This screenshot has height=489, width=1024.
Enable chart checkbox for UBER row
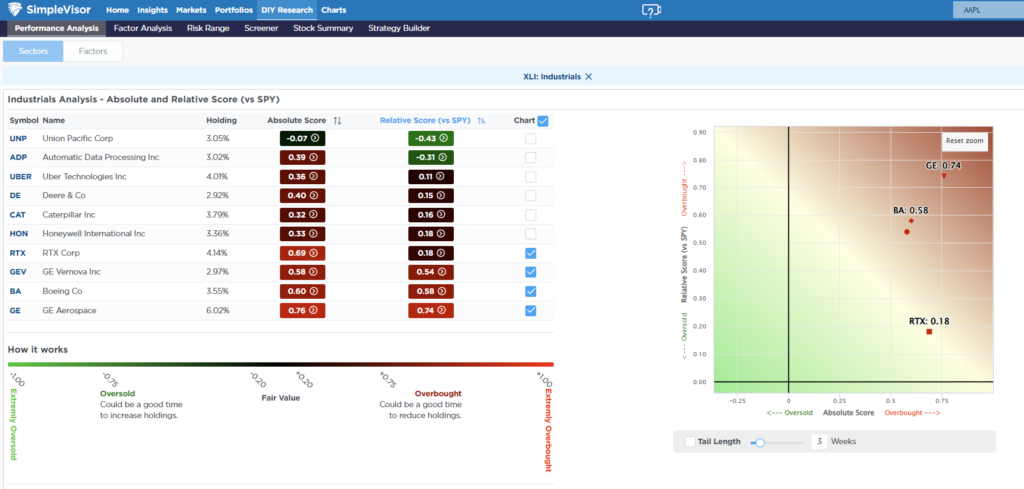click(531, 176)
